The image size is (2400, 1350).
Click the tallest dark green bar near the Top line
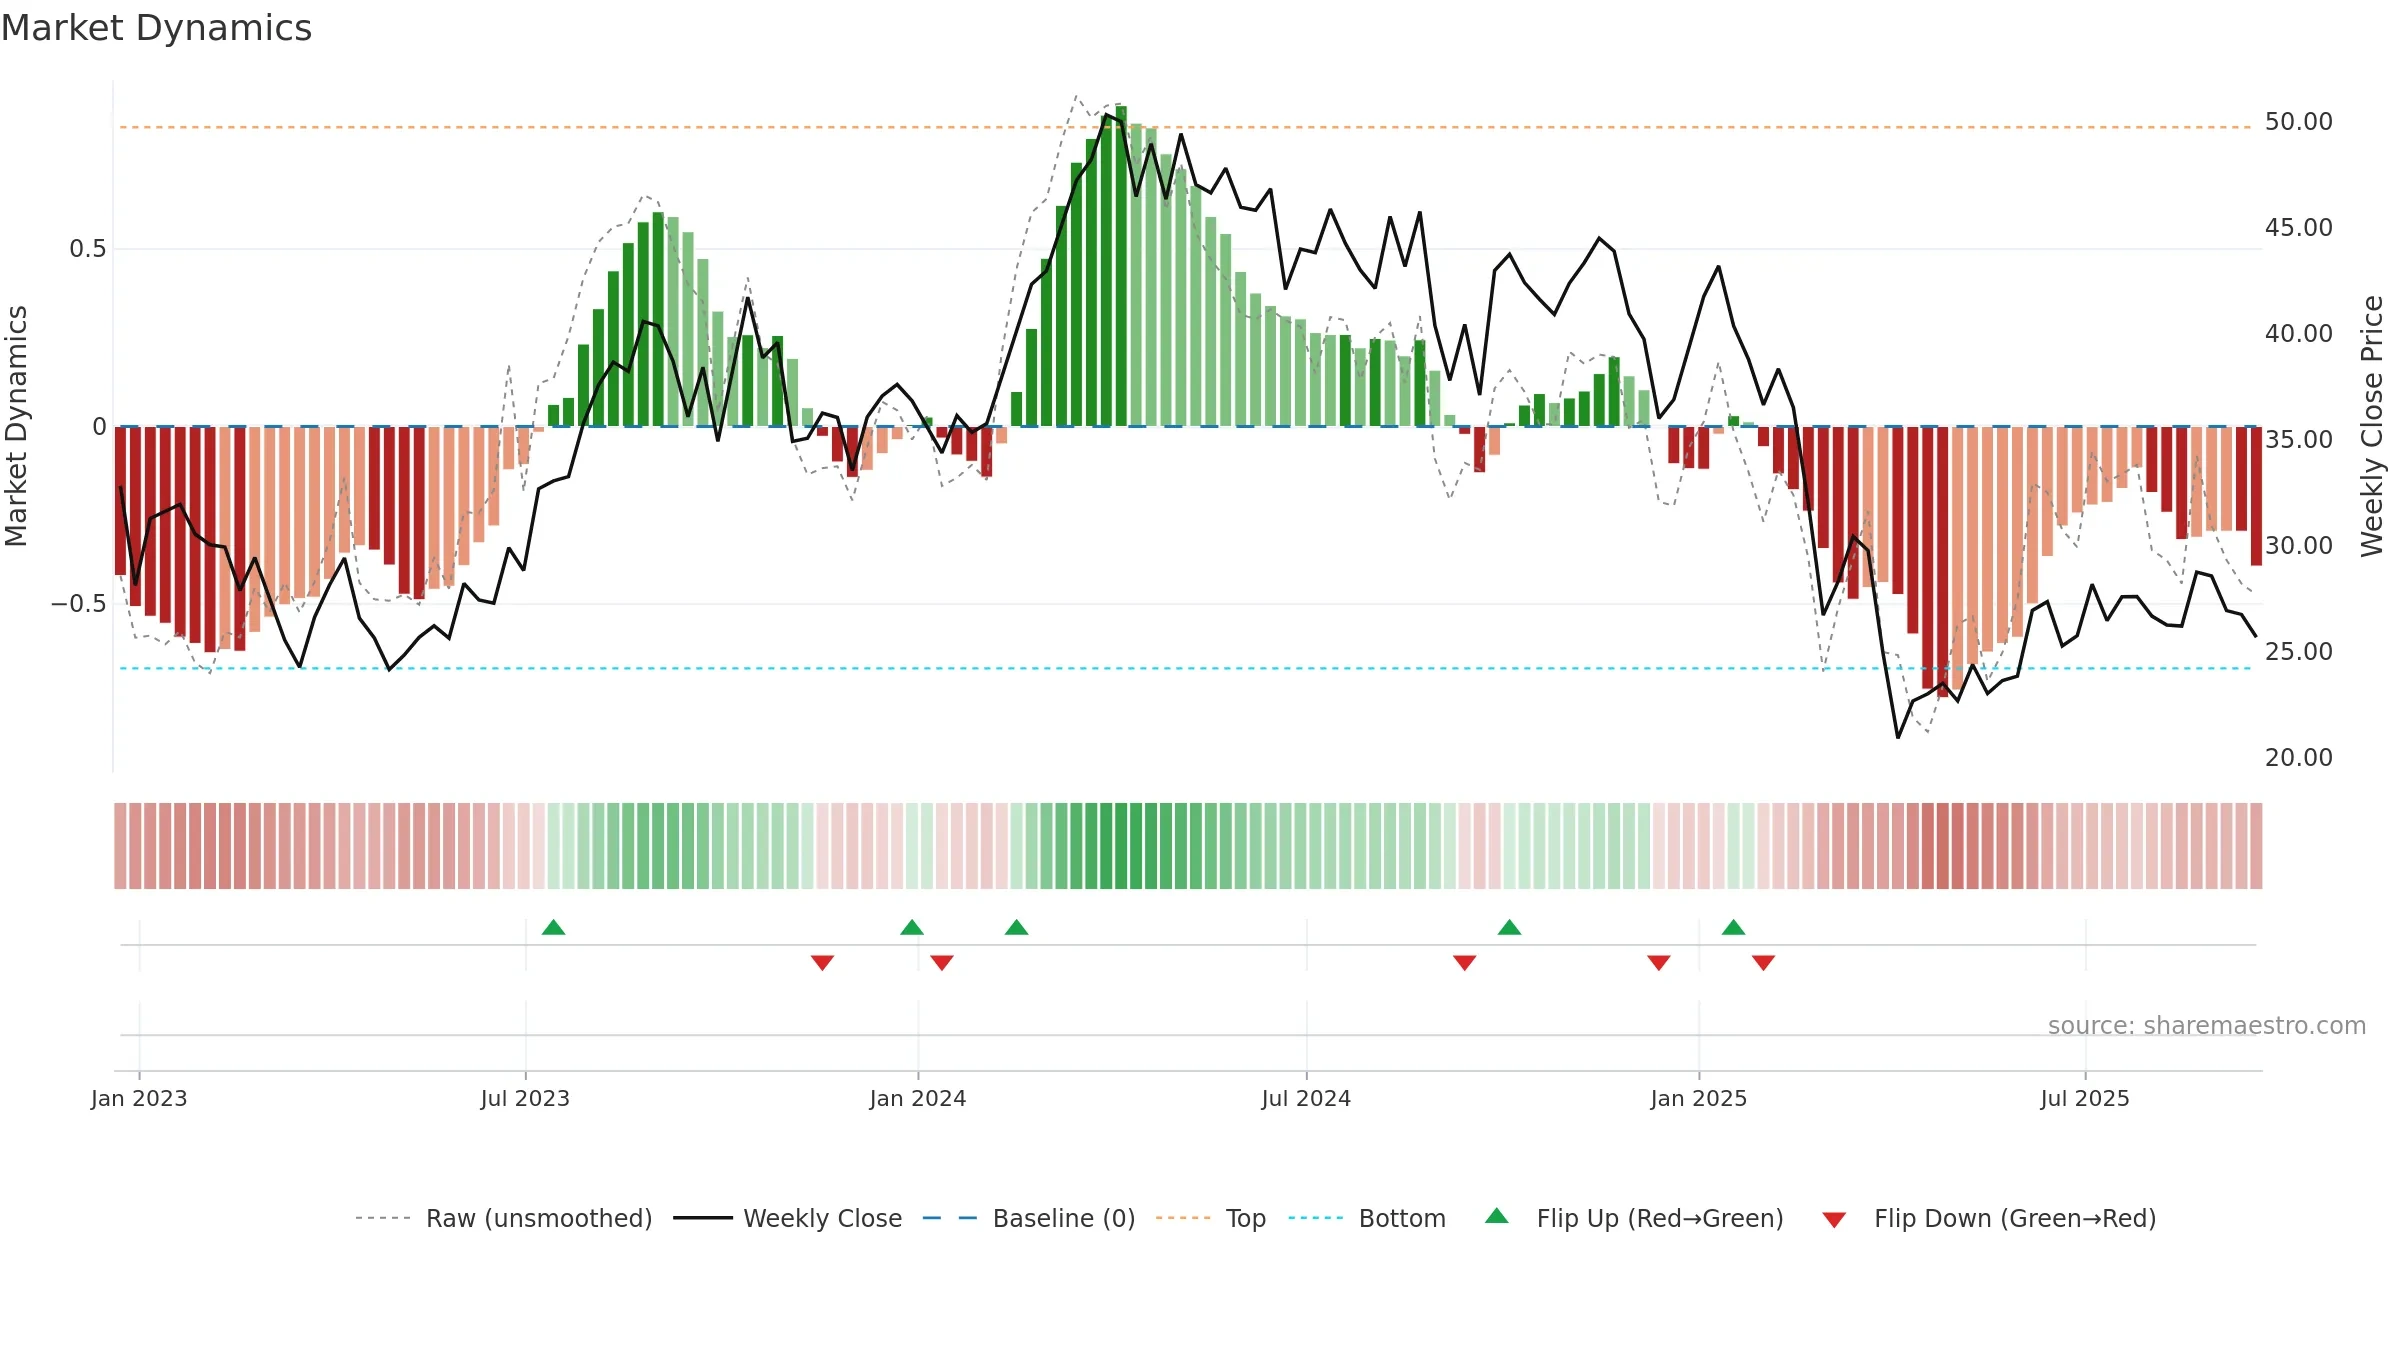[1121, 266]
